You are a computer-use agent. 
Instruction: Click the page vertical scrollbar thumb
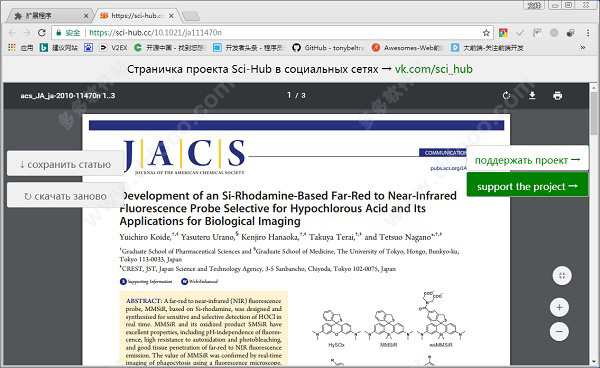[x=593, y=113]
